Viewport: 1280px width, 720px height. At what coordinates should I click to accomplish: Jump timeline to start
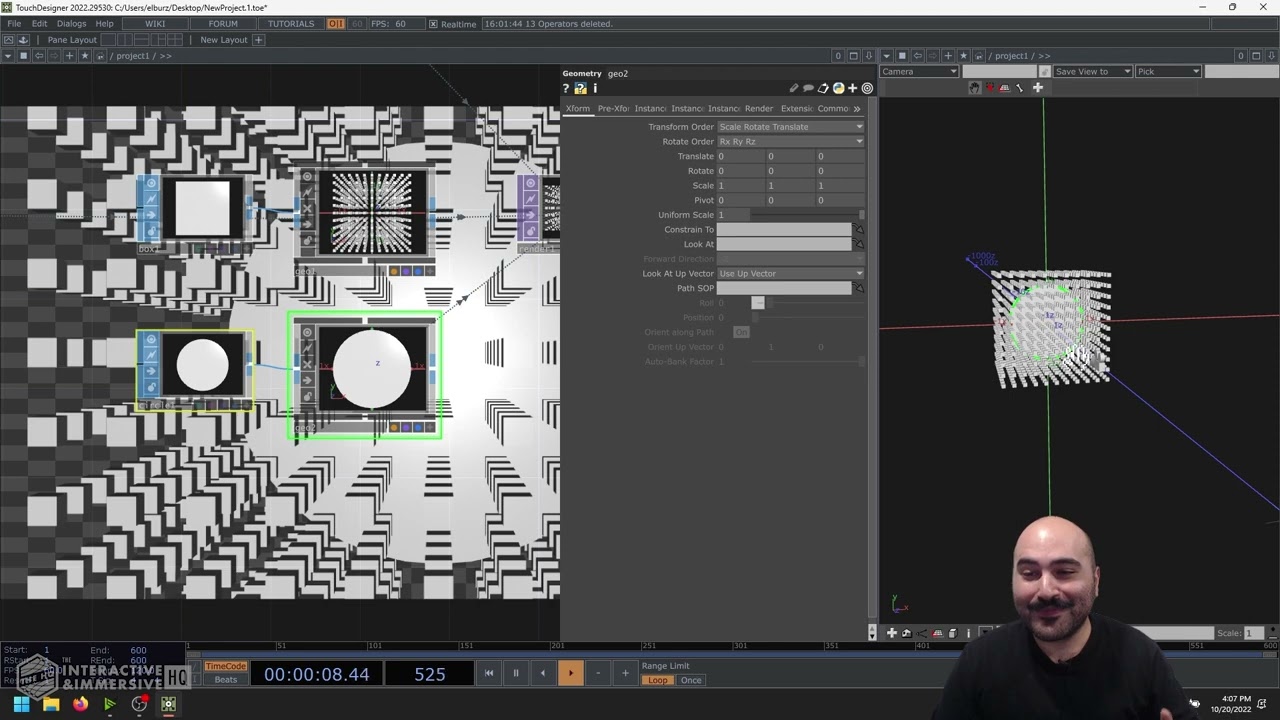(x=489, y=673)
